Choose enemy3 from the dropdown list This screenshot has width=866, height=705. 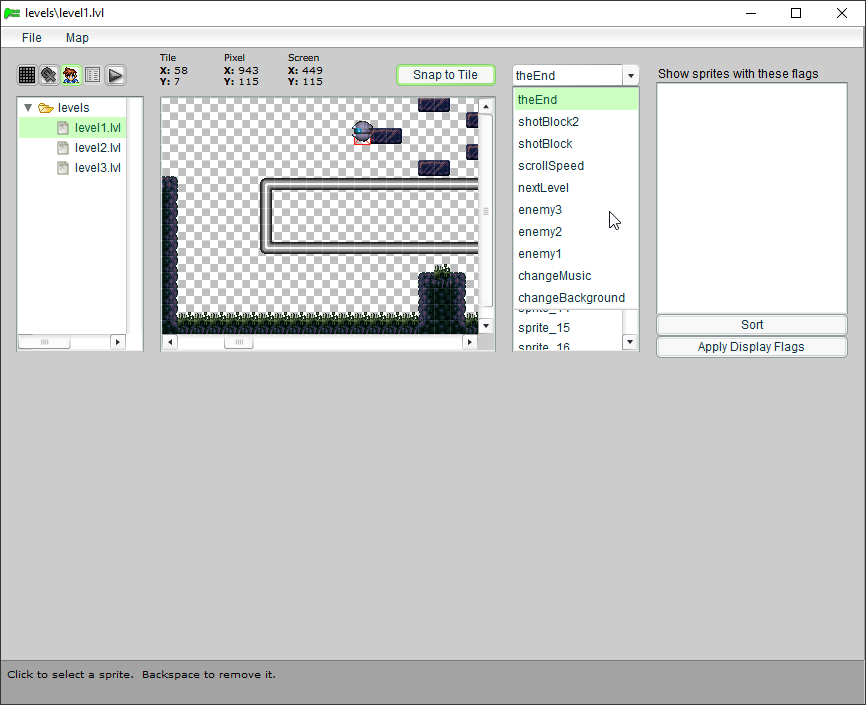(x=540, y=210)
